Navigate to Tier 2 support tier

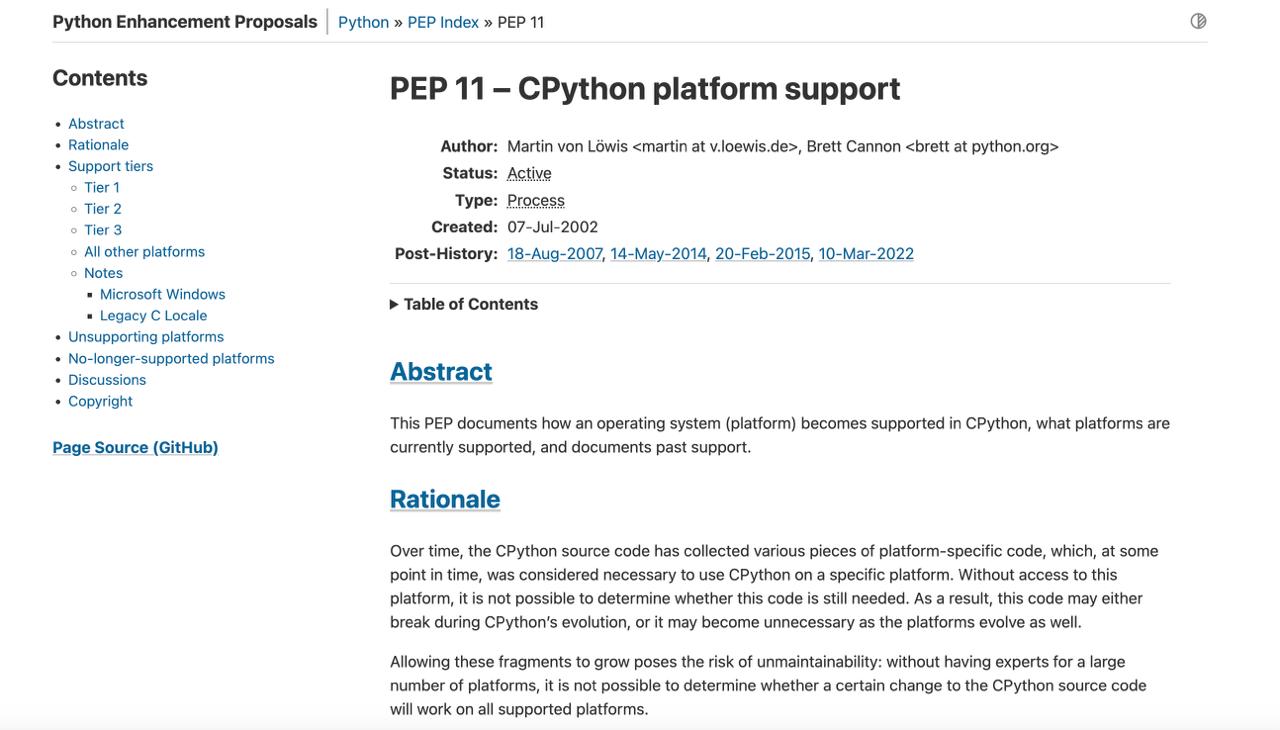pyautogui.click(x=102, y=208)
